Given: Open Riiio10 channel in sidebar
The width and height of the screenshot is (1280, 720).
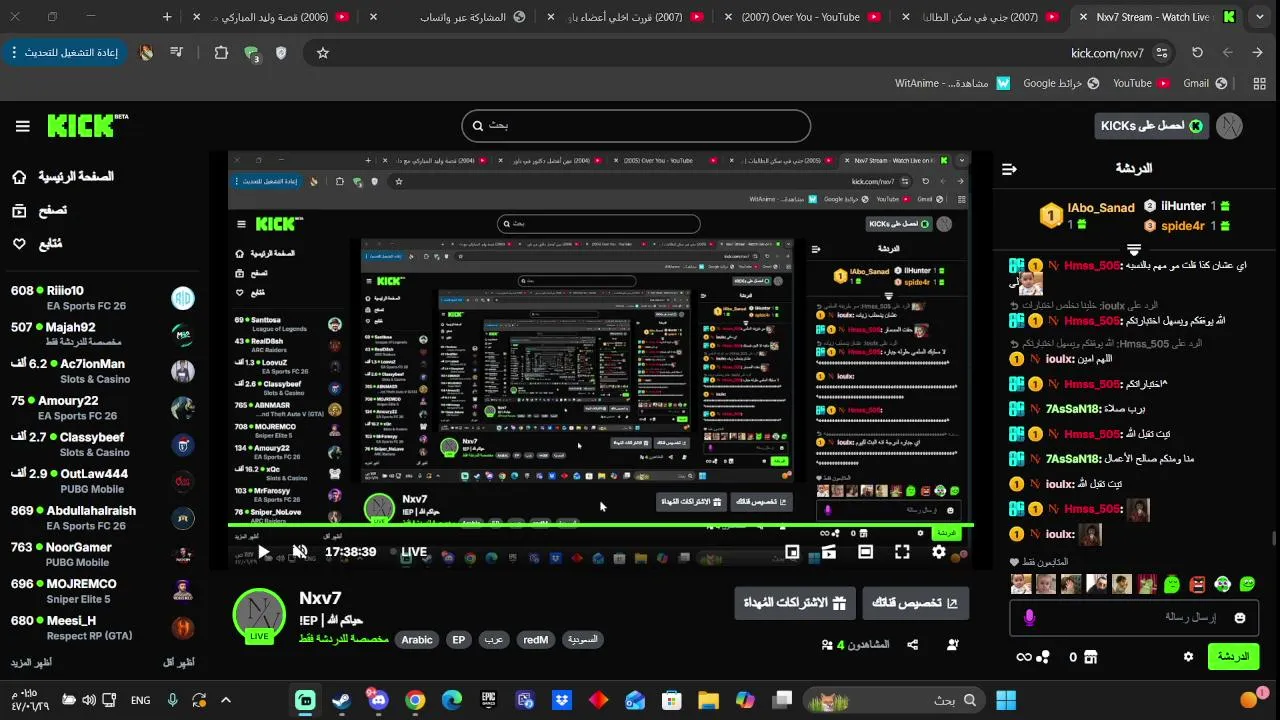Looking at the screenshot, I should tap(102, 298).
